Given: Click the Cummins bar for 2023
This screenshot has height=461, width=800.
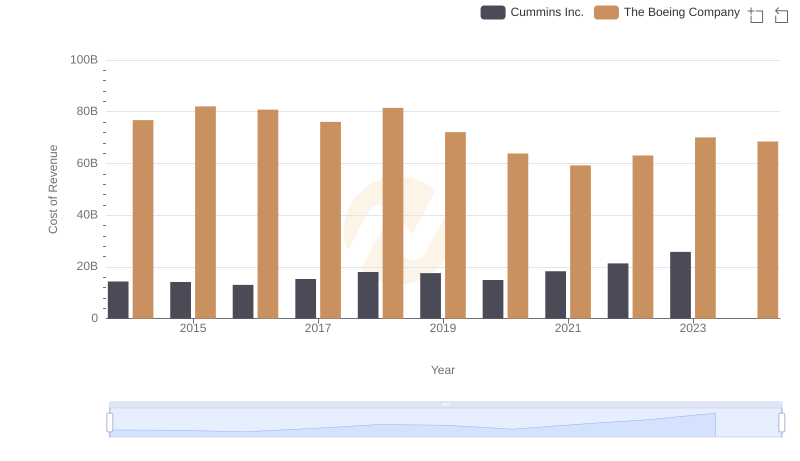Looking at the screenshot, I should tap(681, 285).
